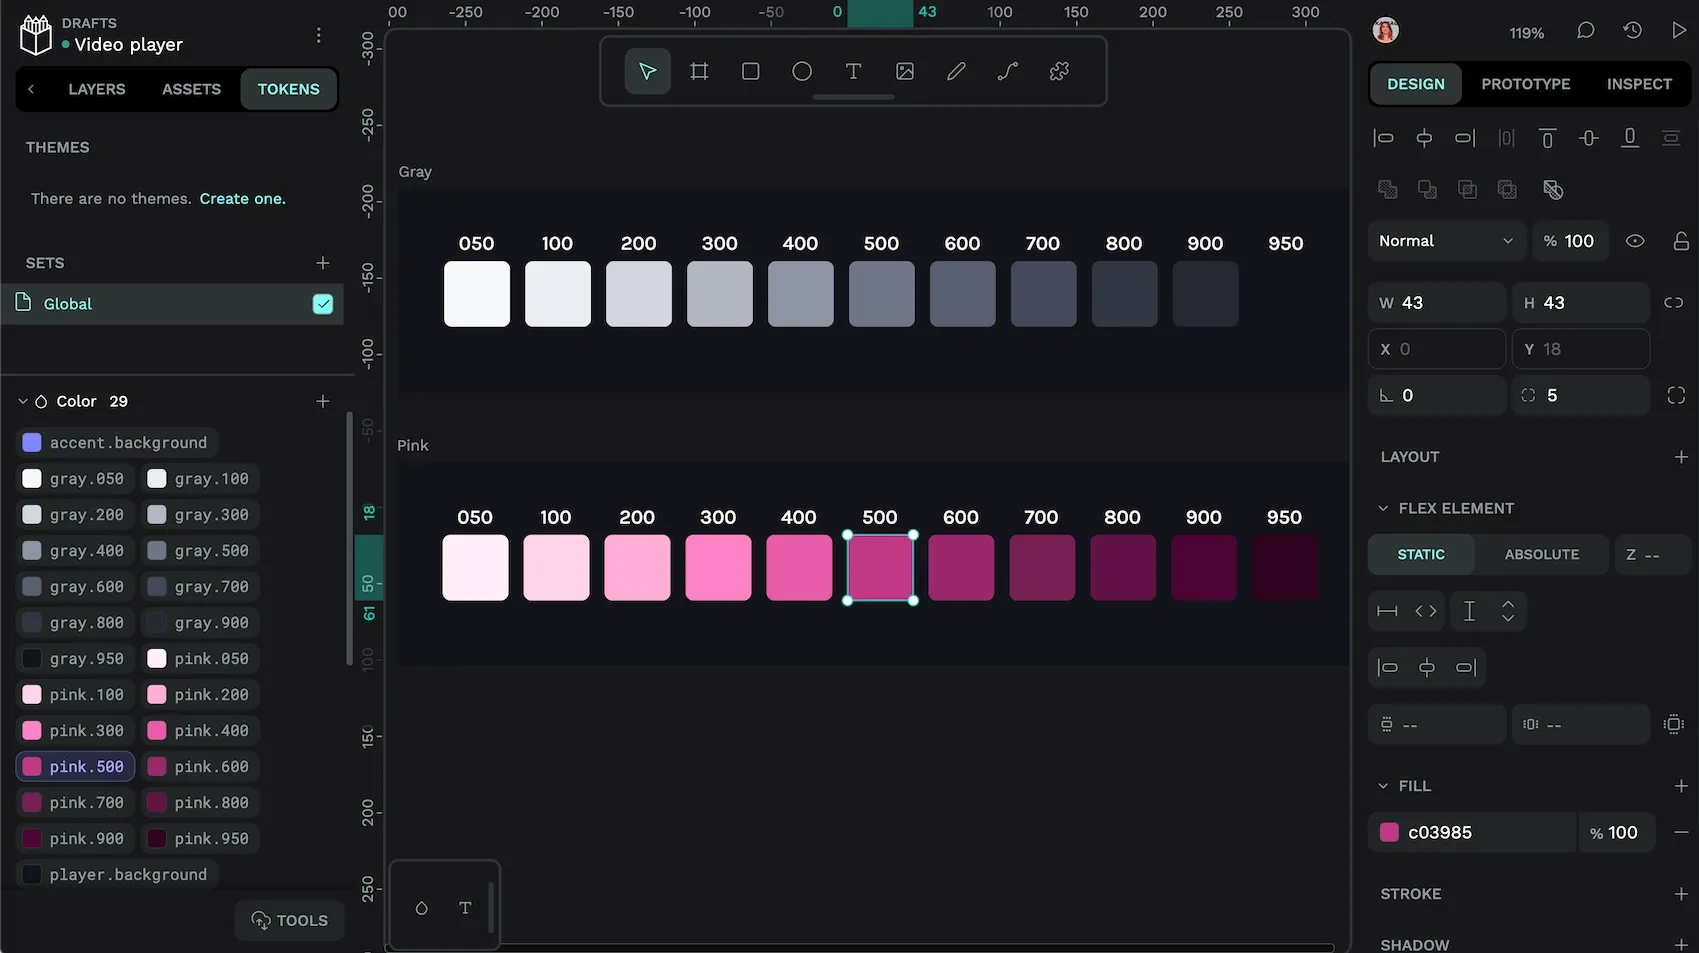Select the Pink 300 swatch on canvas

(x=718, y=568)
